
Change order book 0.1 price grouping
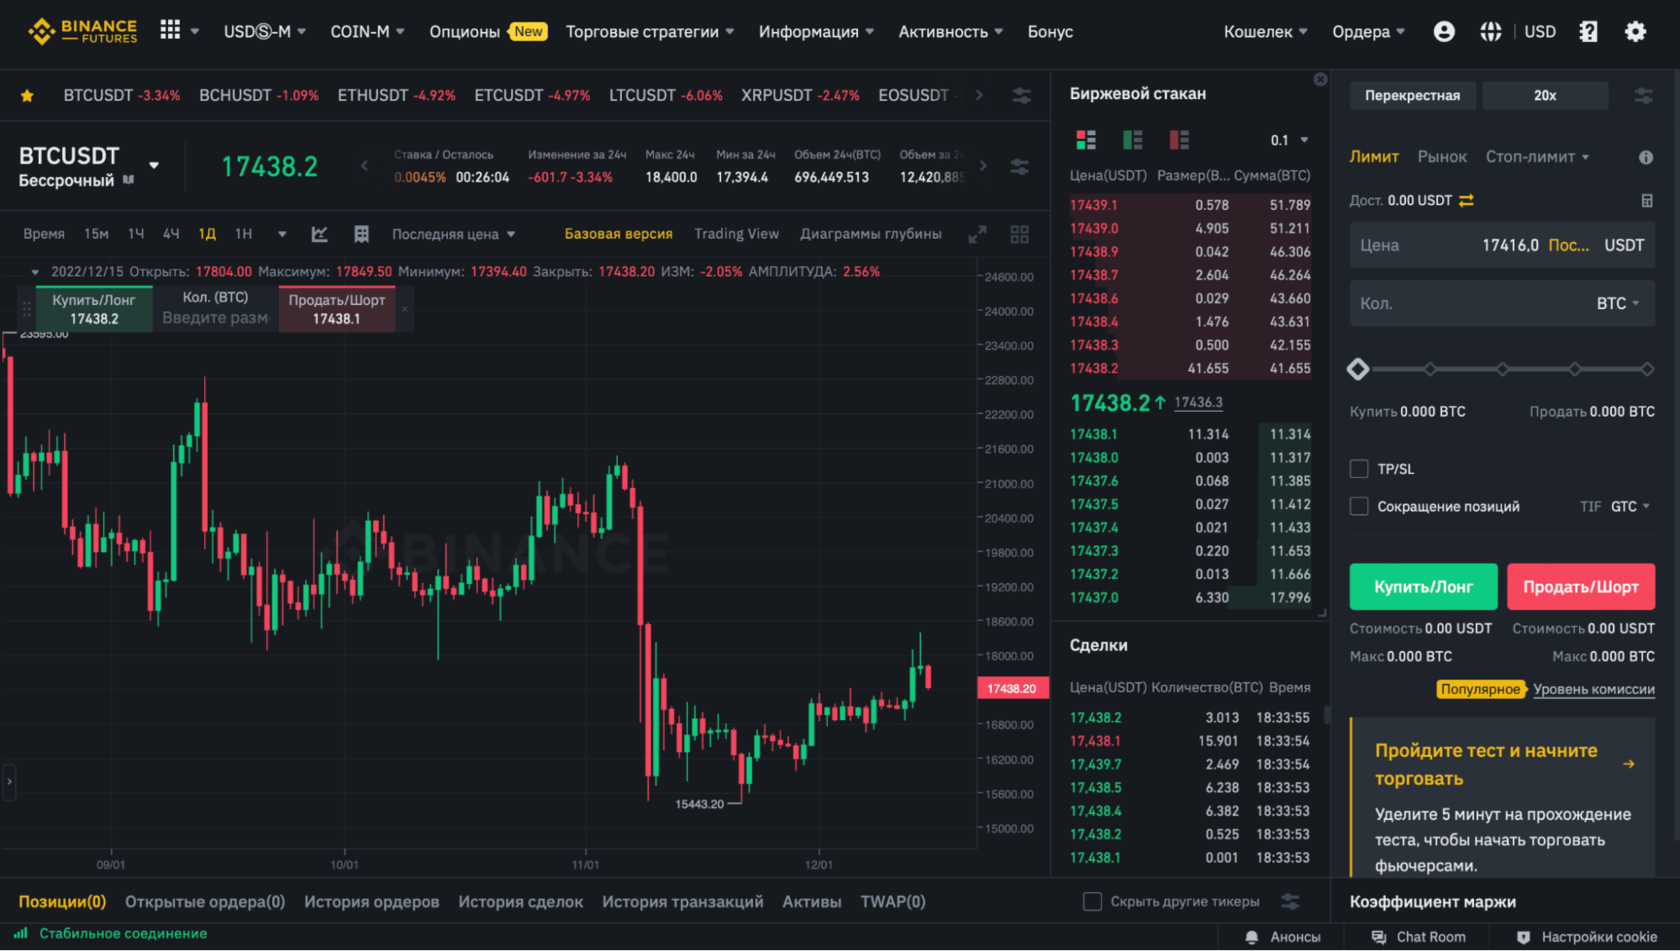(x=1290, y=140)
